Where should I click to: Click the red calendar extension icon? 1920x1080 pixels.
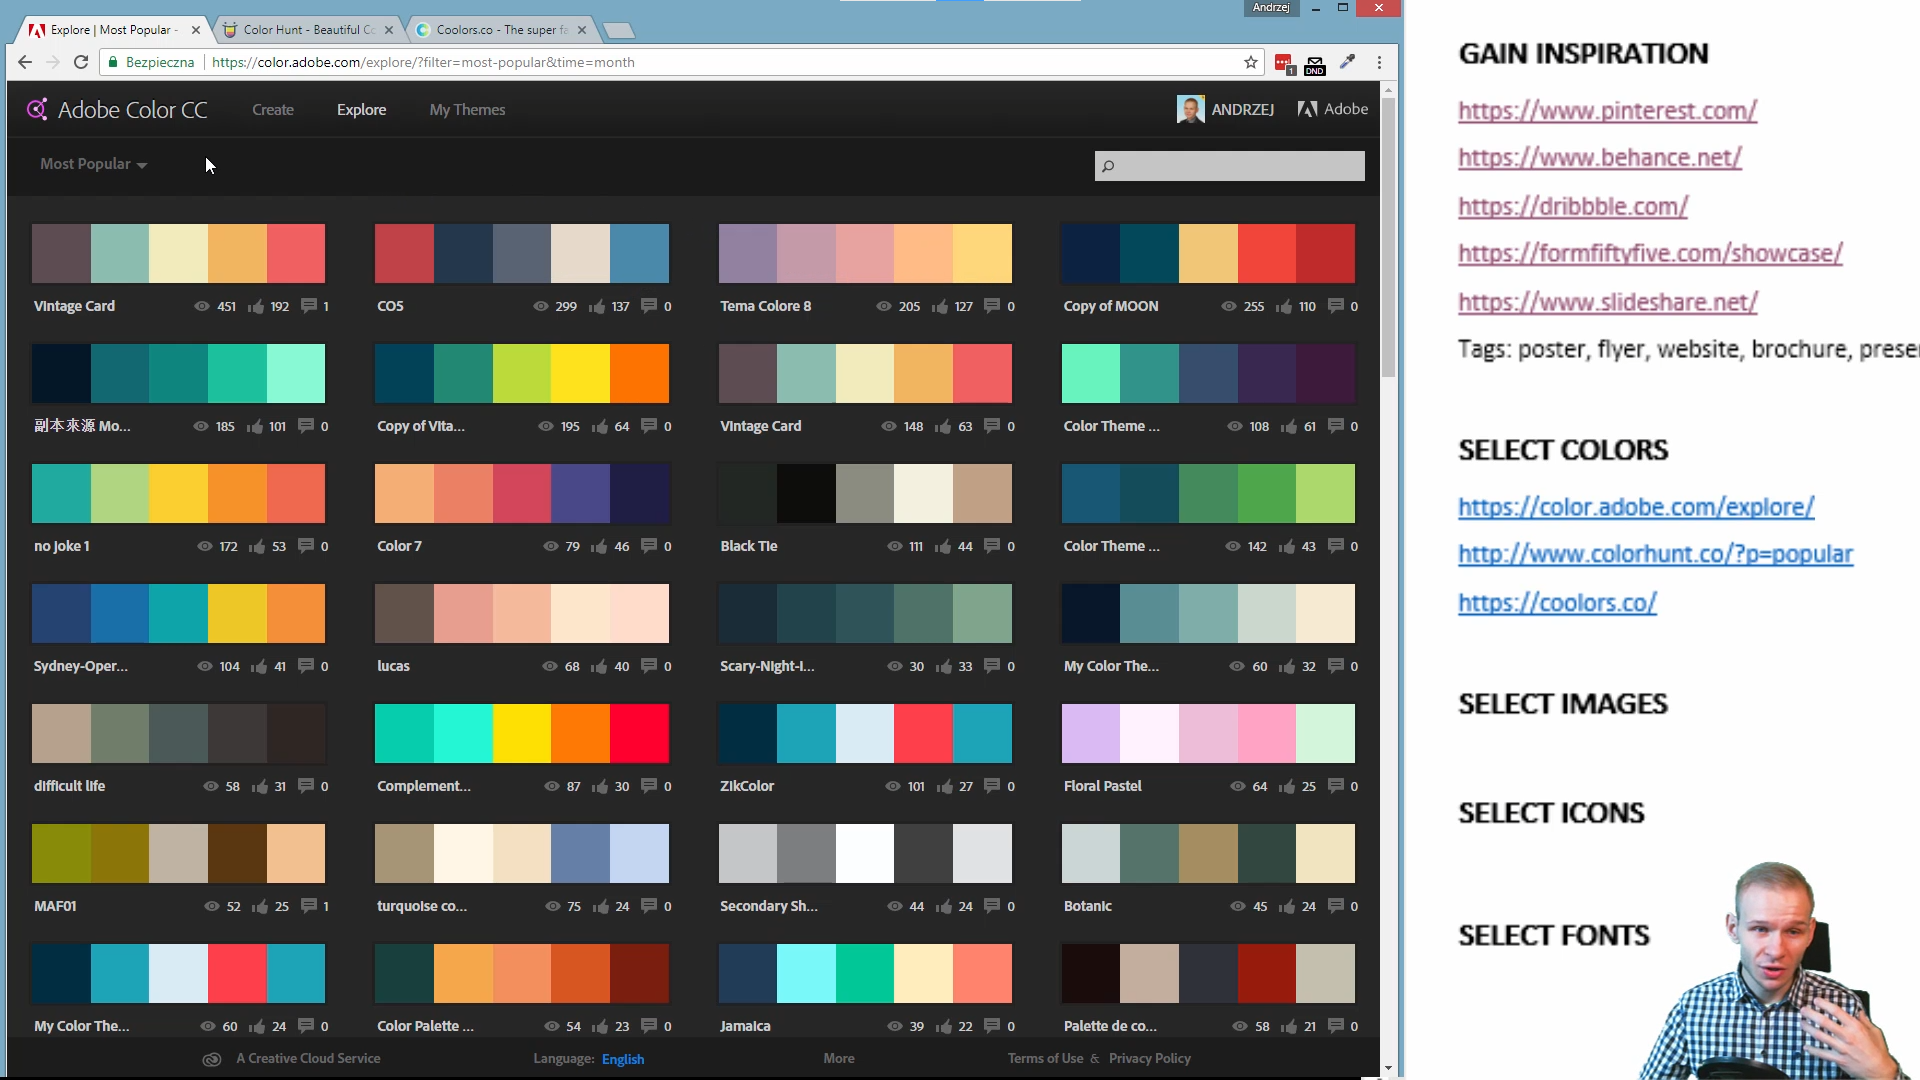pos(1284,64)
